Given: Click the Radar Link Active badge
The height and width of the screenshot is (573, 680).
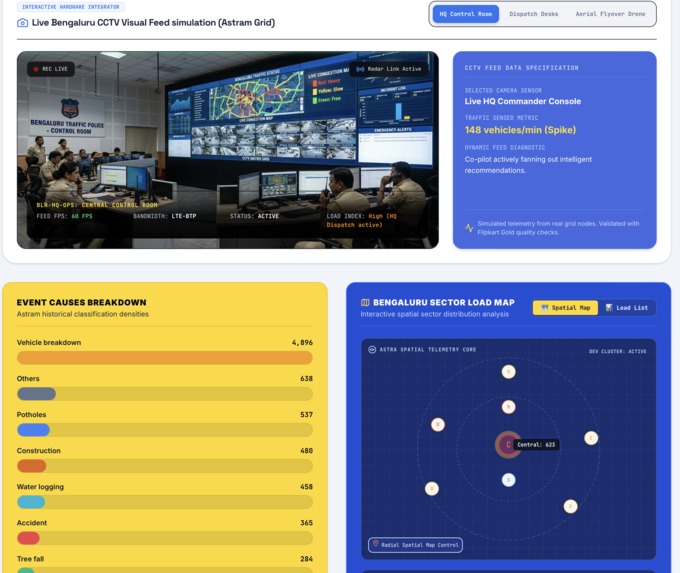Looking at the screenshot, I should [389, 69].
